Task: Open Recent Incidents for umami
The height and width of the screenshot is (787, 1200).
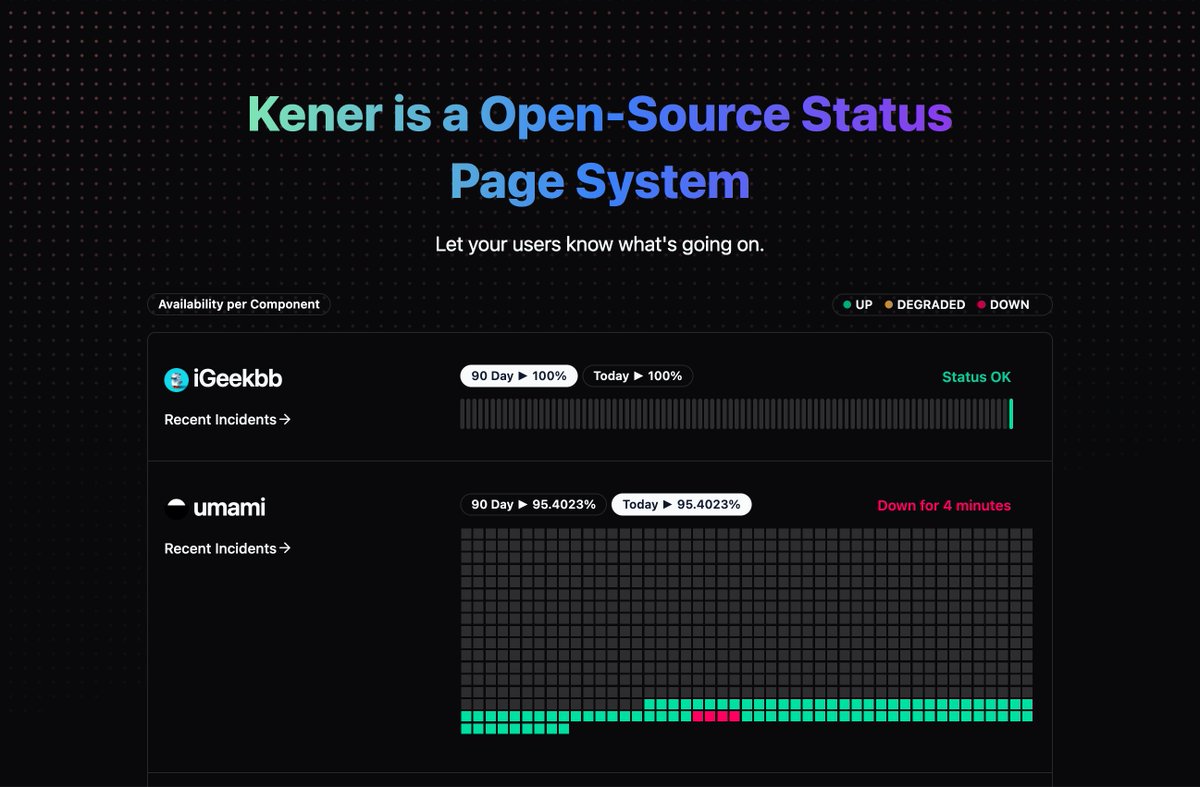Action: tap(227, 548)
